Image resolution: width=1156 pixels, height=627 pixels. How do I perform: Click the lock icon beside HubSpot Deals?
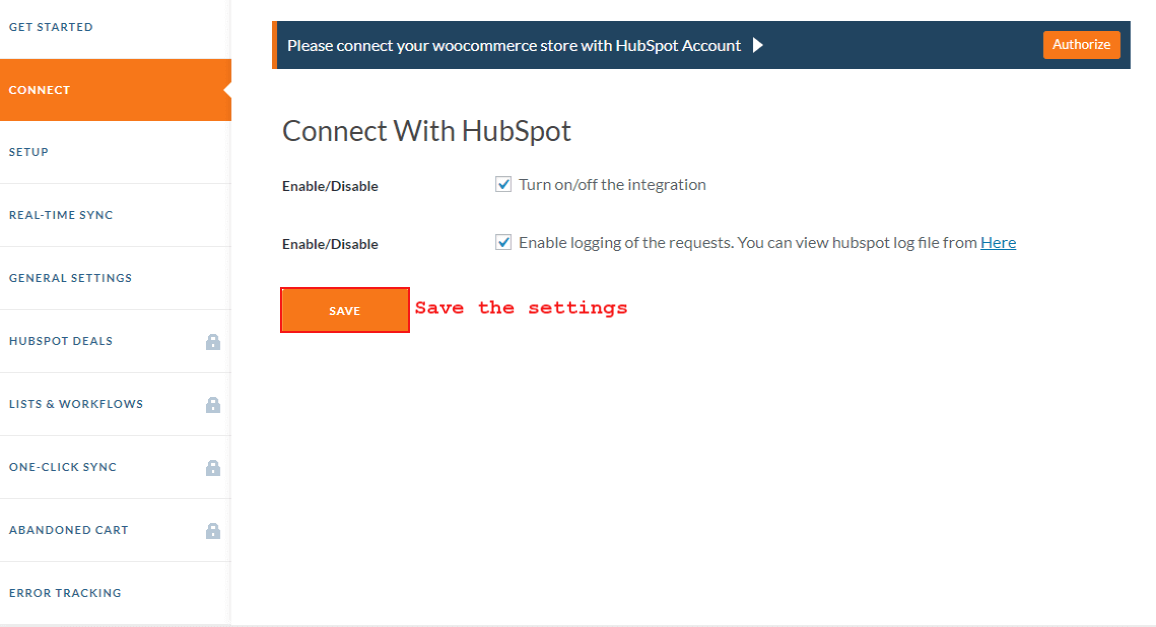point(213,342)
